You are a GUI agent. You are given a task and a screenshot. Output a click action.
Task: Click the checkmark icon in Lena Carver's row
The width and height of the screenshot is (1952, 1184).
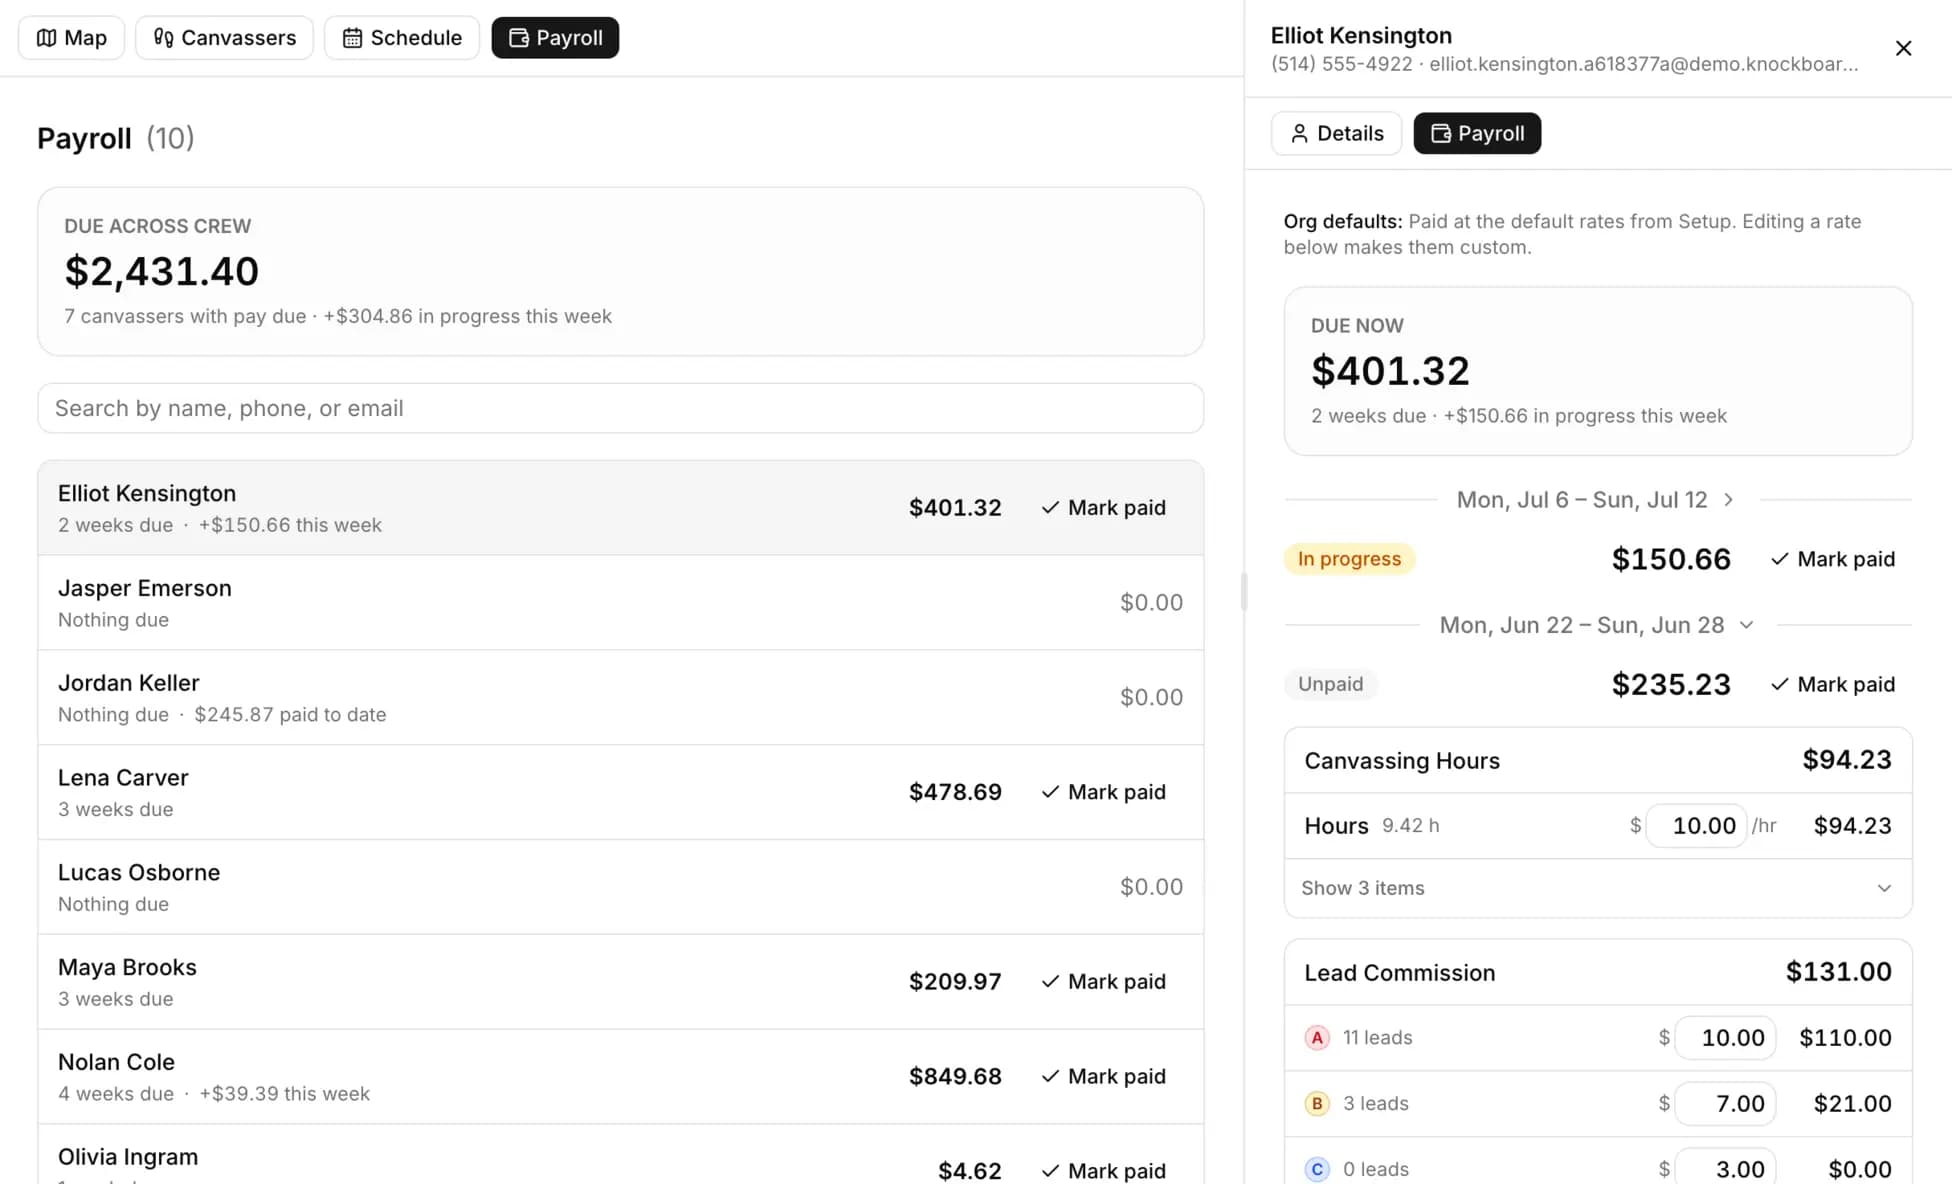(1050, 792)
